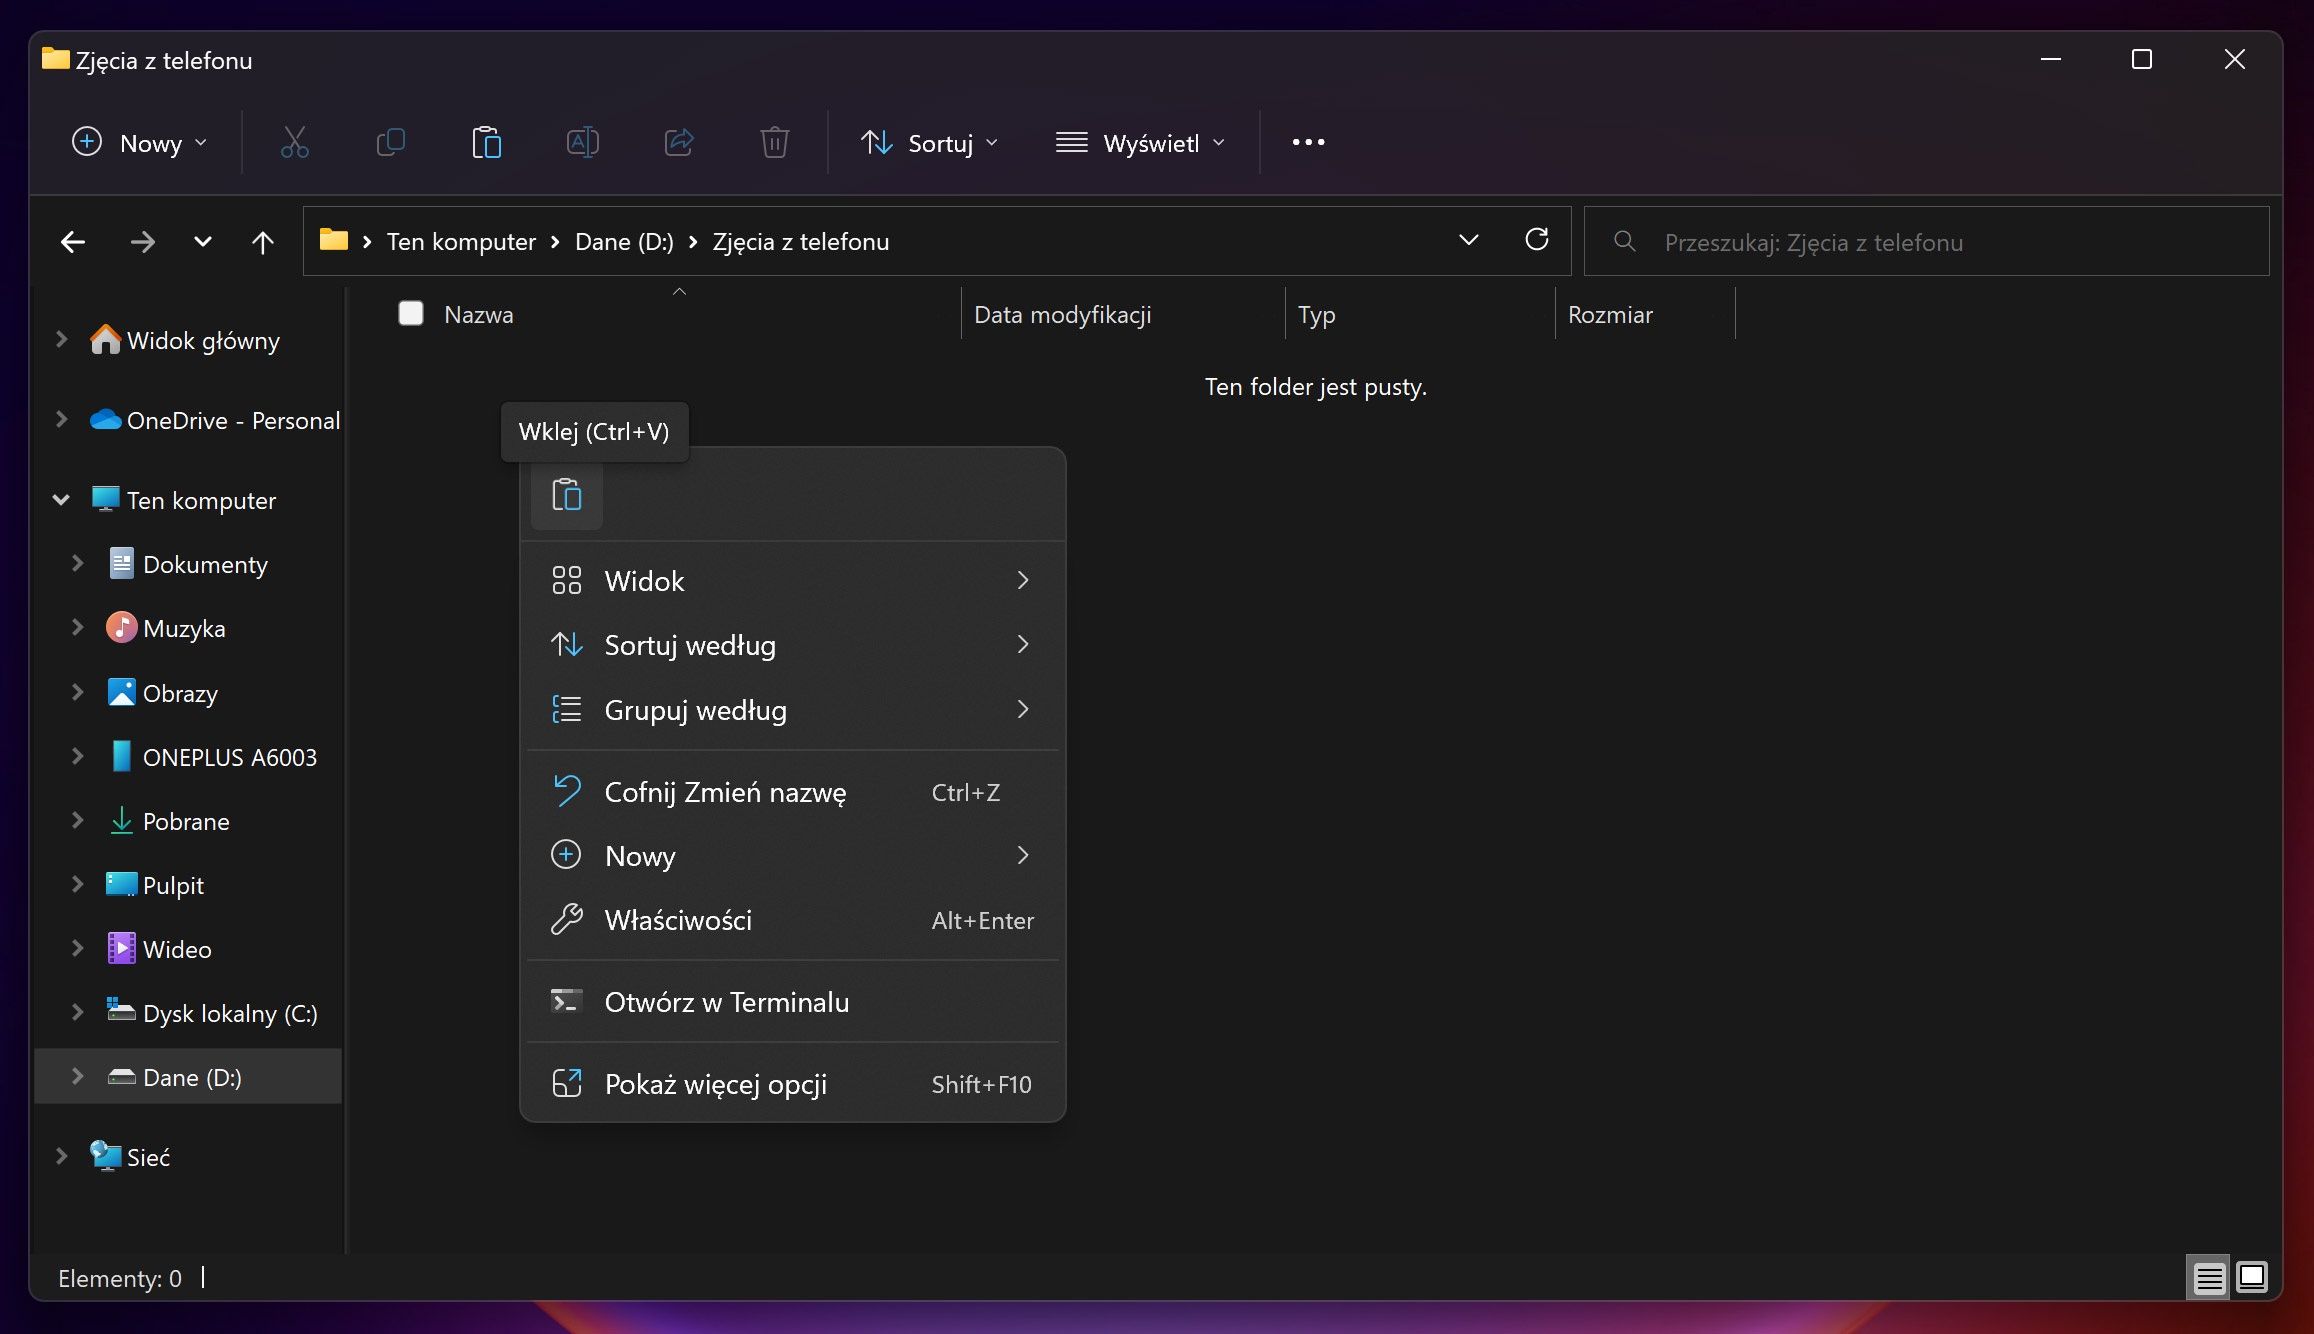This screenshot has width=2314, height=1334.
Task: Click the Paste clipboard icon in toolbar
Action: tap(486, 143)
